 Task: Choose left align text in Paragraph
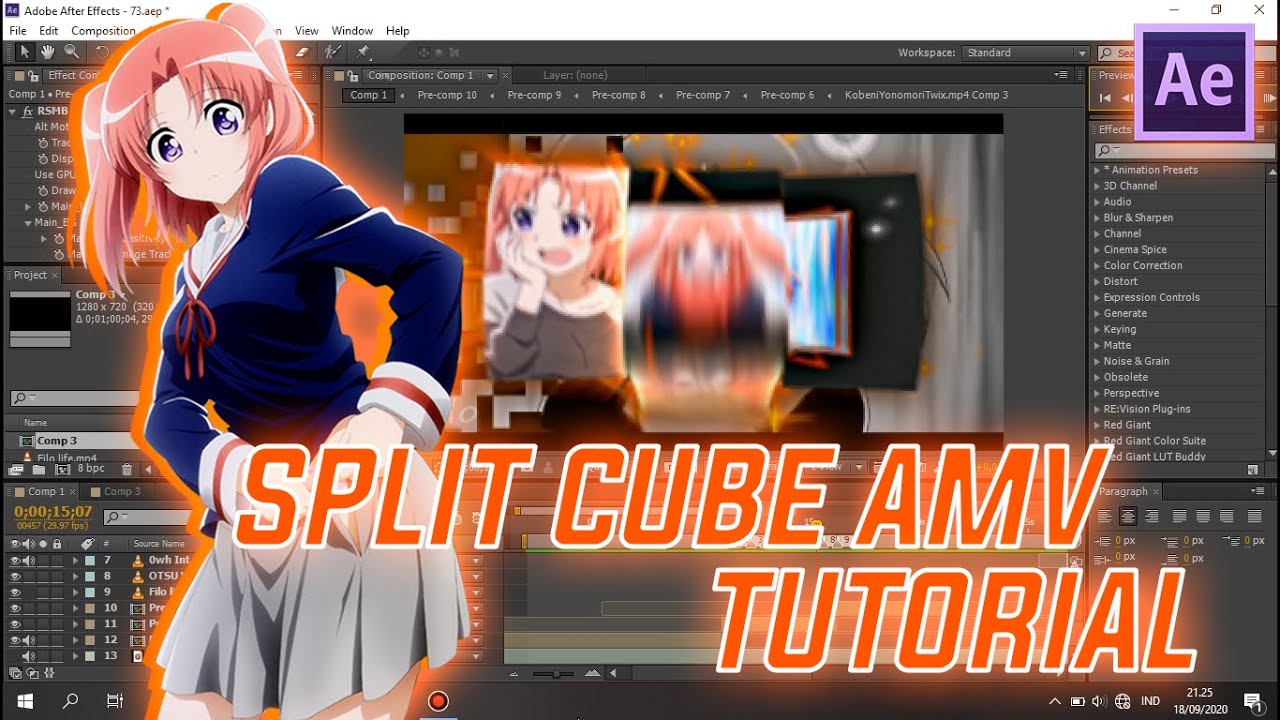[x=1105, y=517]
